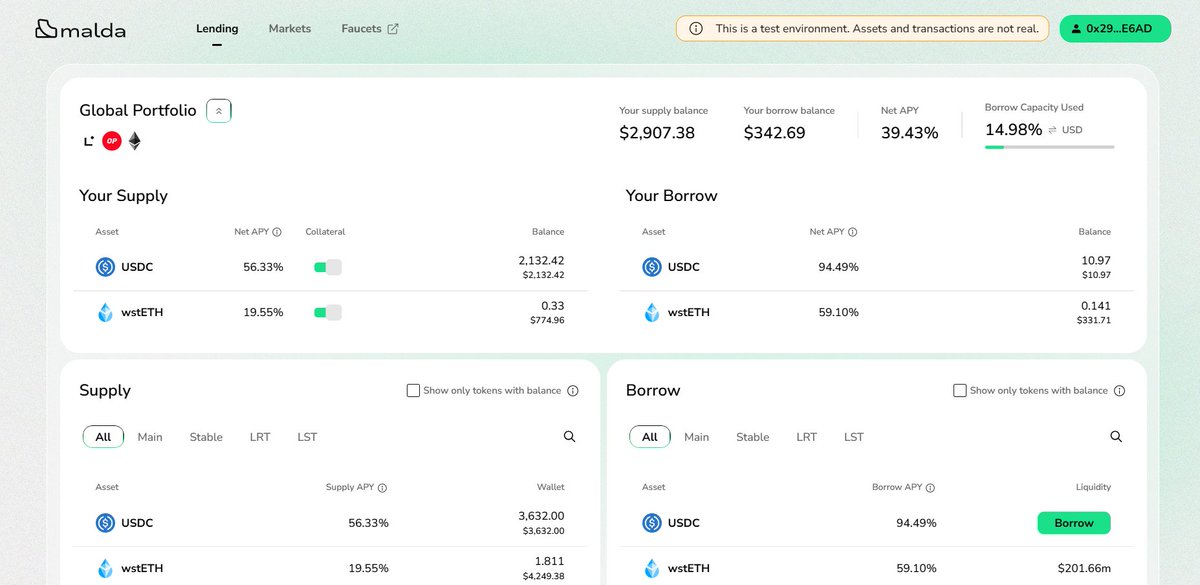Select the All filter in Borrow

(650, 437)
